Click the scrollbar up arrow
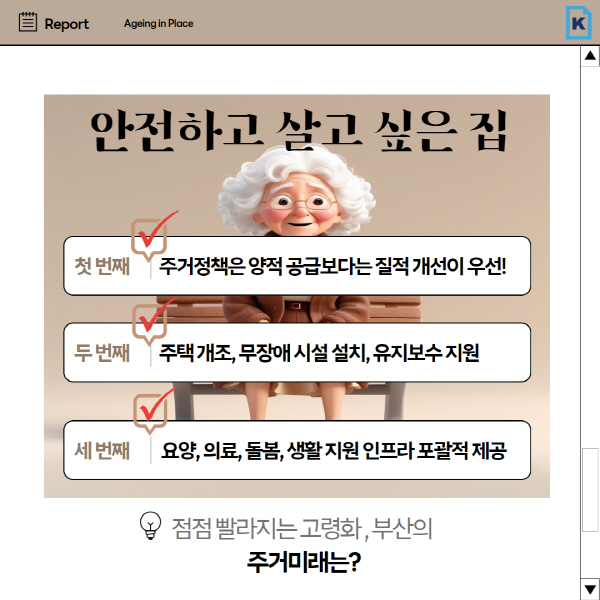600x600 pixels. tap(590, 56)
